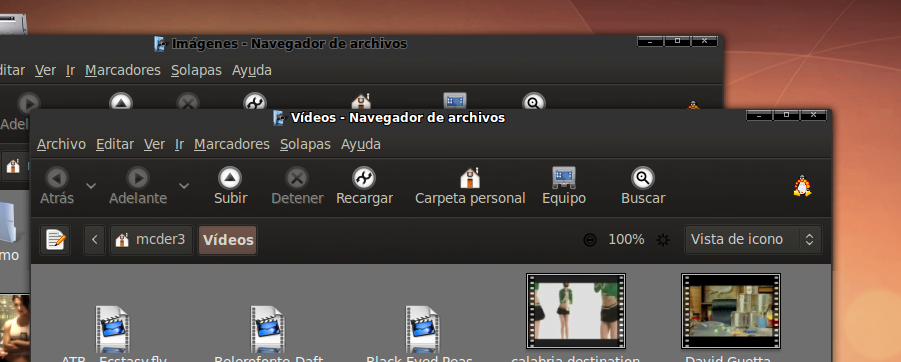Click the penguin throbber icon in Vídeos window

click(x=802, y=187)
